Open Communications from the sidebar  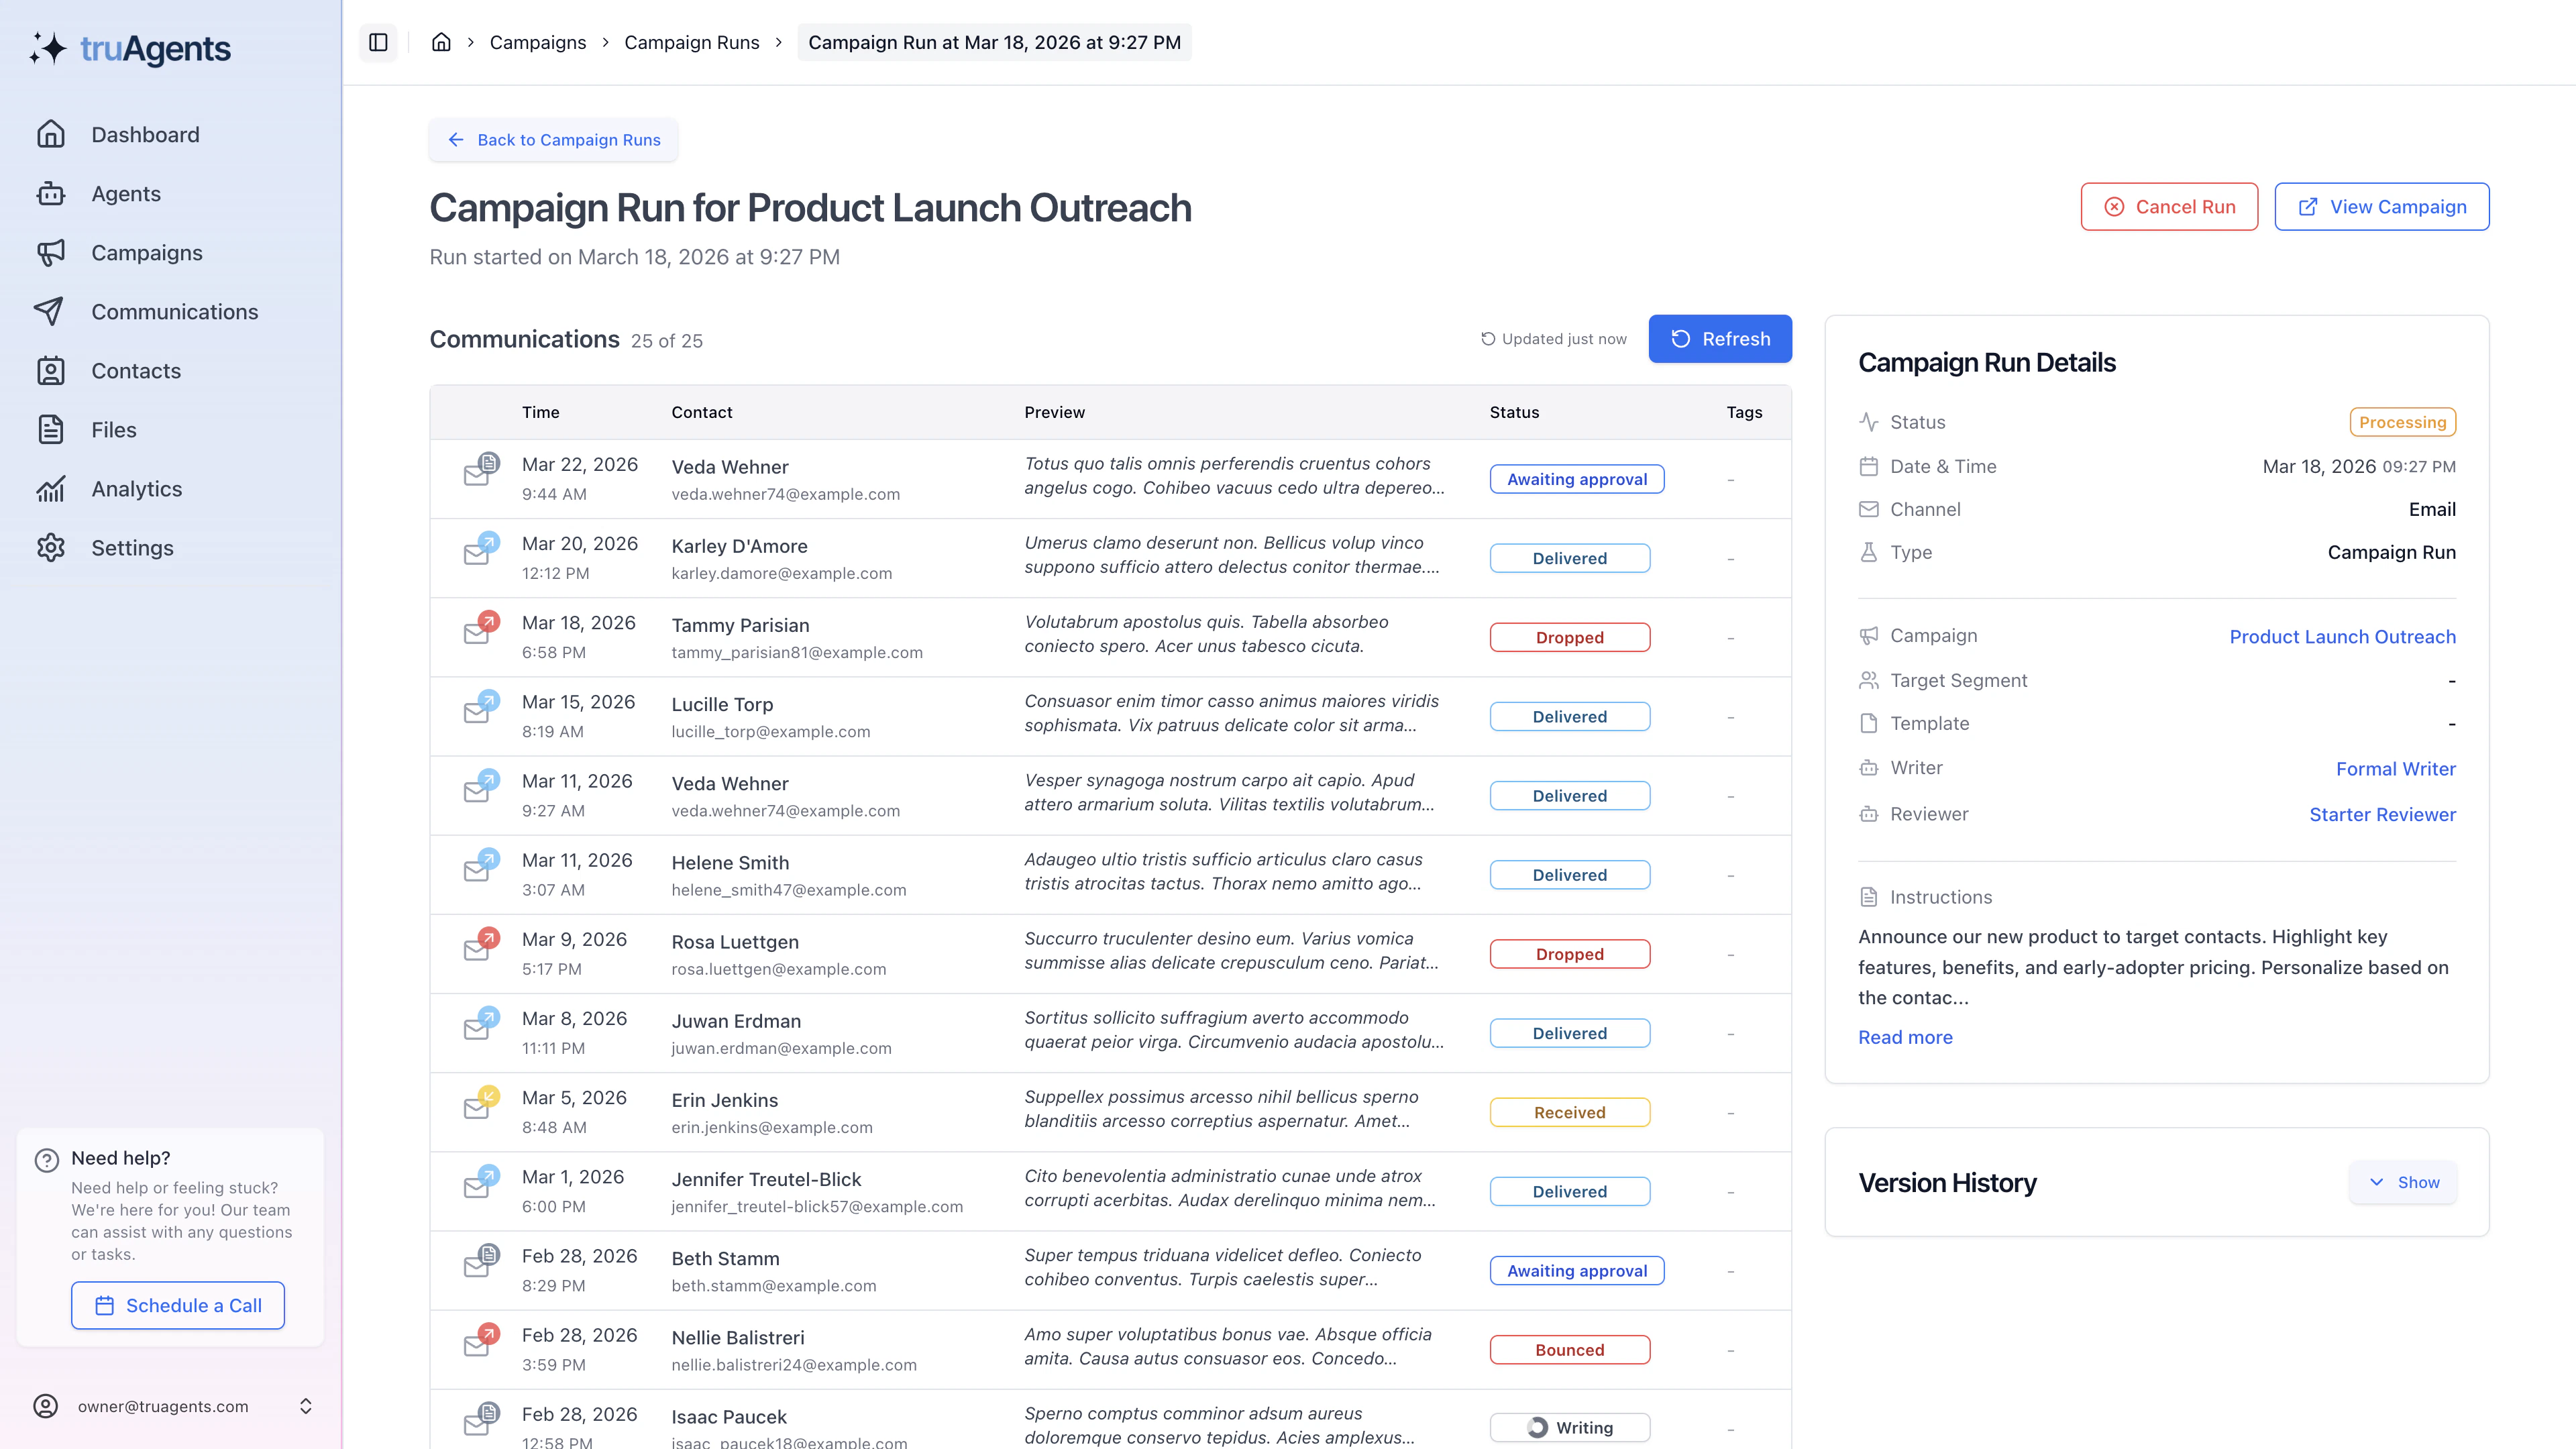[x=174, y=311]
